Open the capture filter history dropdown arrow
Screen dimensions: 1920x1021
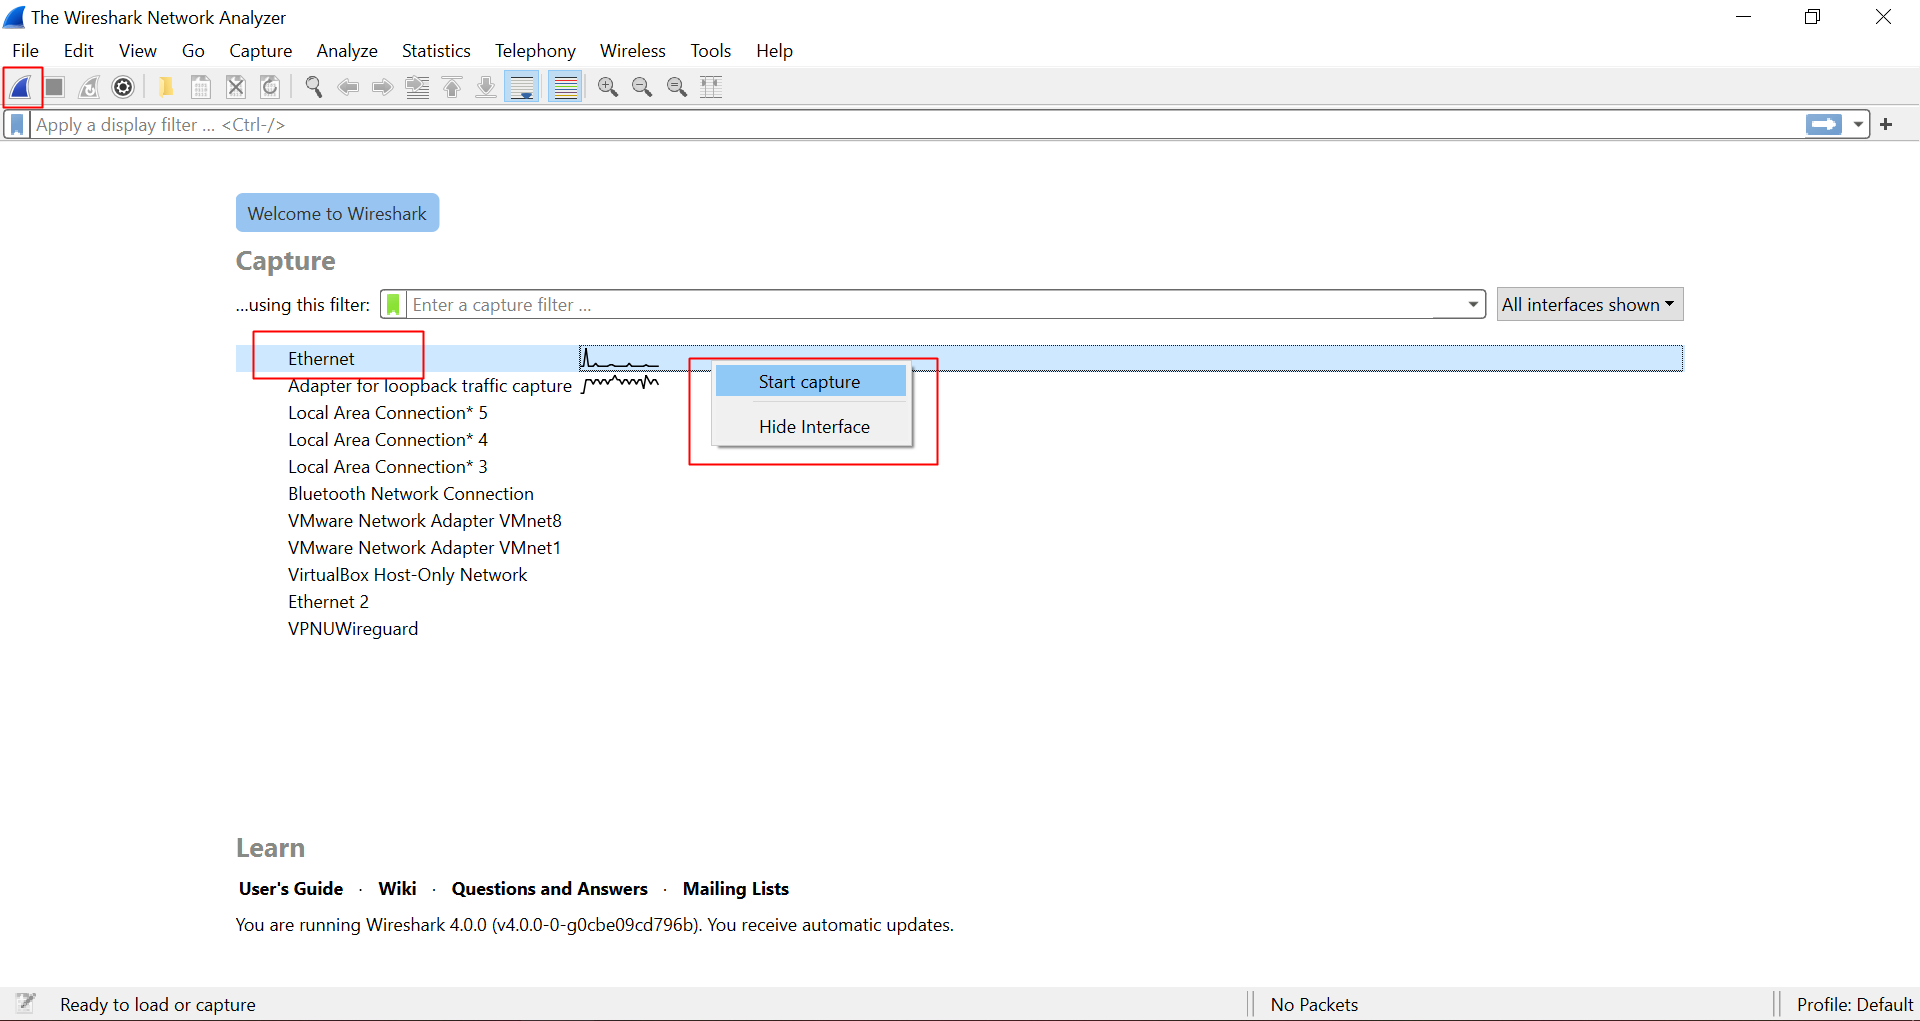pyautogui.click(x=1473, y=305)
